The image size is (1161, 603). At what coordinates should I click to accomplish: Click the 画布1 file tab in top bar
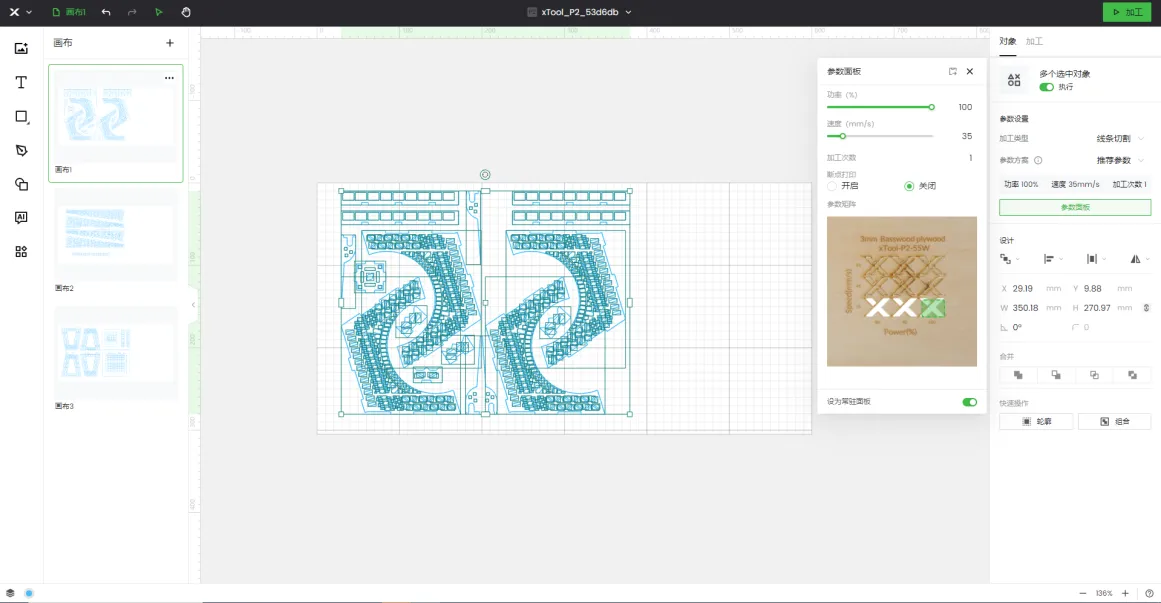tap(69, 12)
